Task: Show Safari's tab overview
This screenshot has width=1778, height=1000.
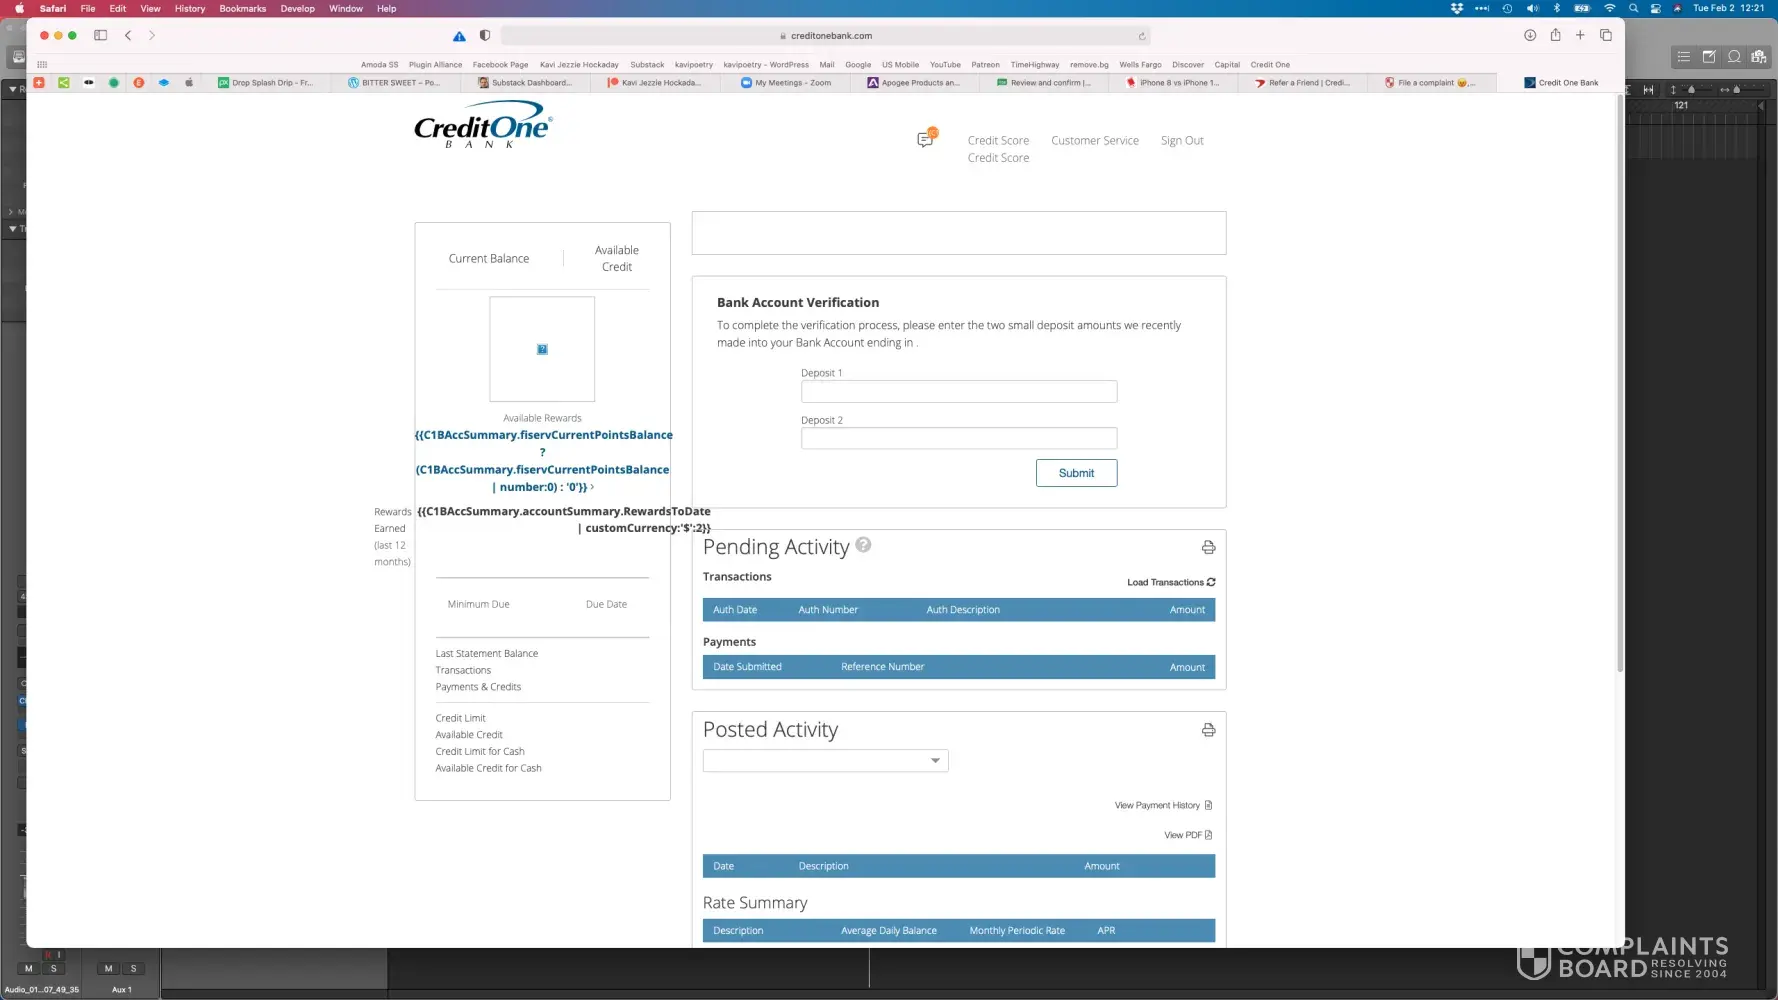Action: coord(1606,35)
